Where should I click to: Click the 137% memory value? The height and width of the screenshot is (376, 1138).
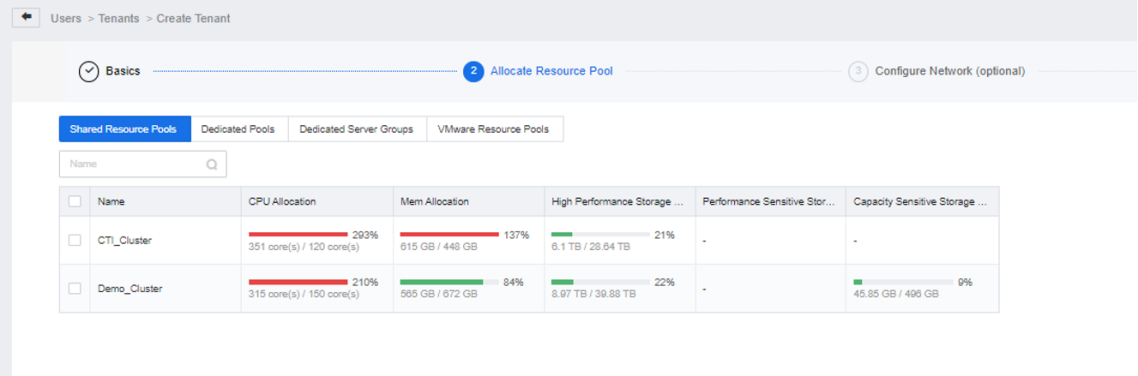[x=517, y=235]
